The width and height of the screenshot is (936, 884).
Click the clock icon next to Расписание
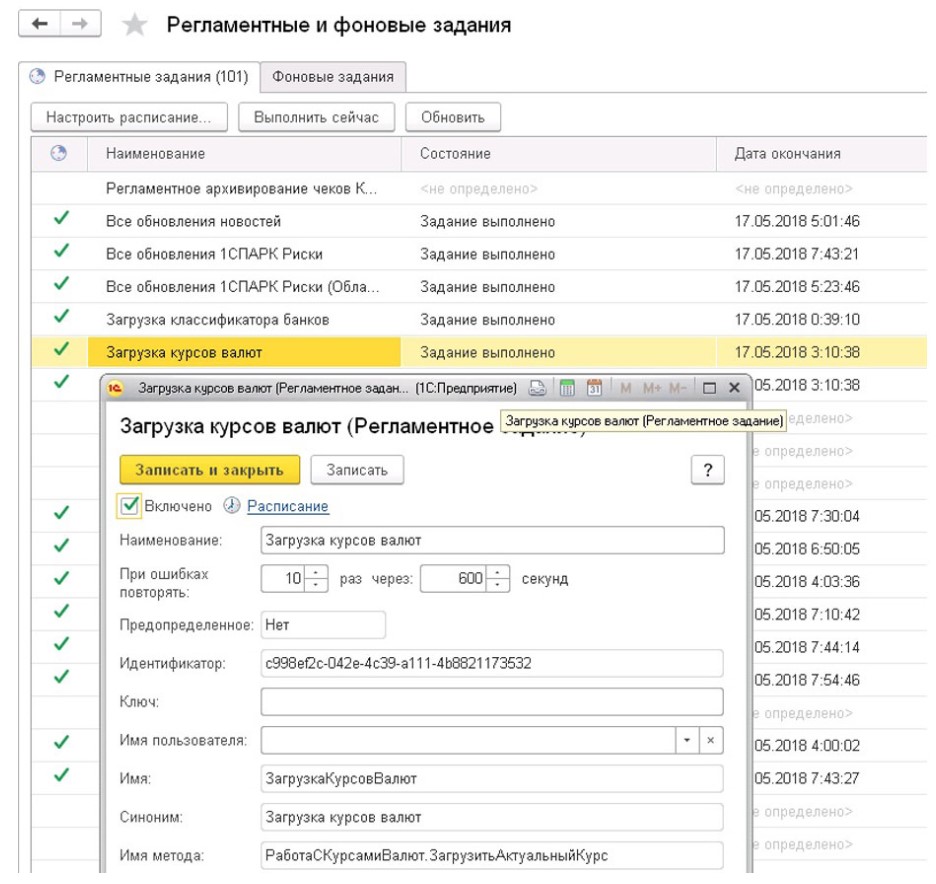[x=231, y=503]
